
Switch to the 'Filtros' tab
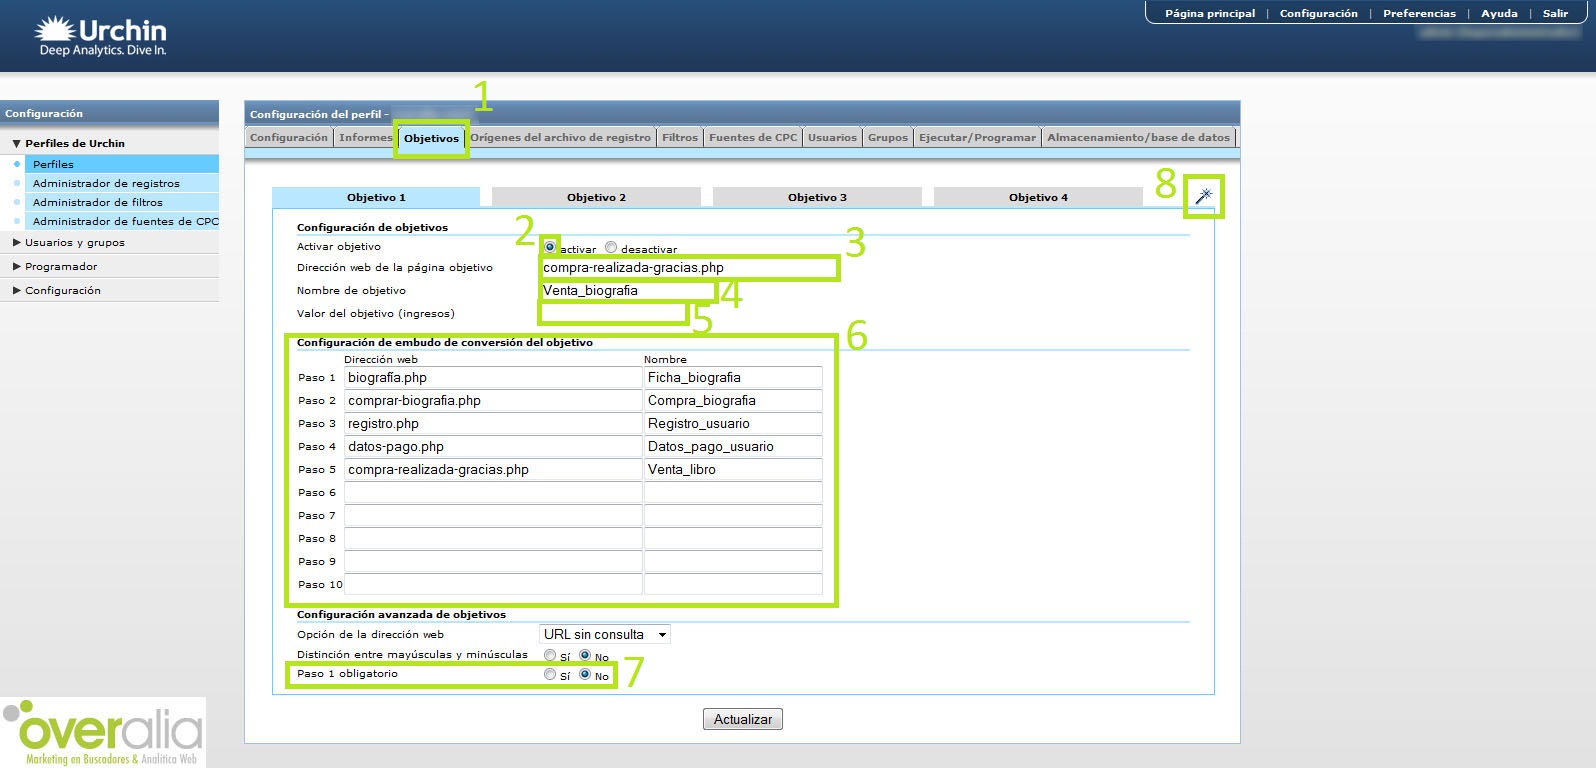(679, 138)
